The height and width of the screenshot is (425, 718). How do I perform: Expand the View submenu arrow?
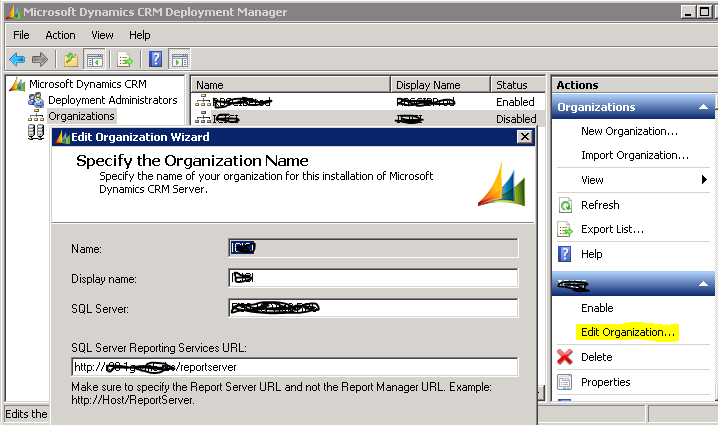coord(705,180)
